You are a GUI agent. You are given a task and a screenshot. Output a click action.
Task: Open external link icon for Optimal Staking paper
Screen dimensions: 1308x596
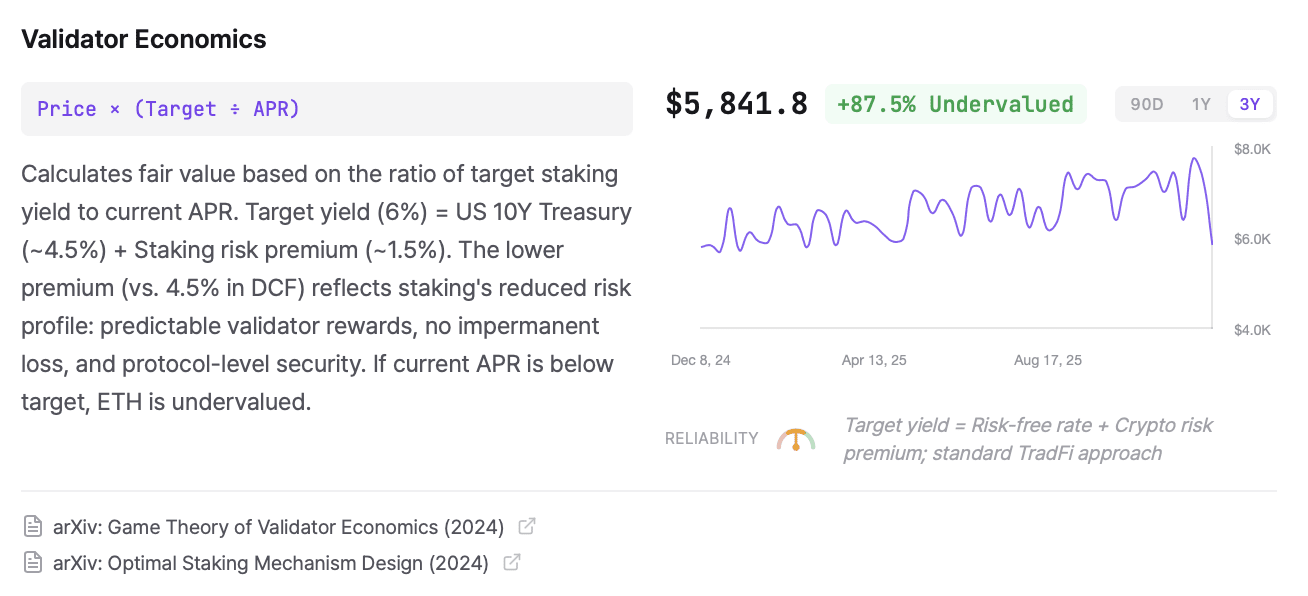(511, 562)
